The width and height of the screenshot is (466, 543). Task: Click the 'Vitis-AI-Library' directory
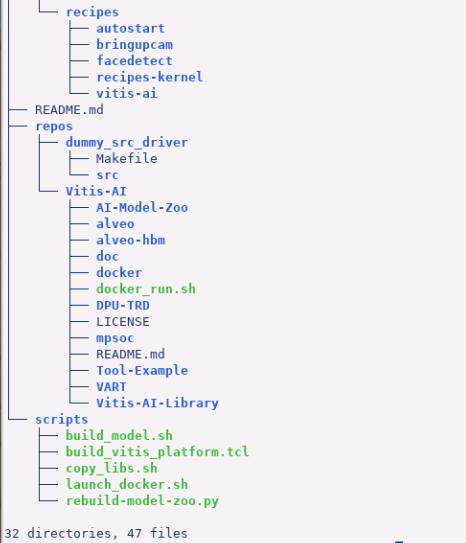pyautogui.click(x=157, y=403)
